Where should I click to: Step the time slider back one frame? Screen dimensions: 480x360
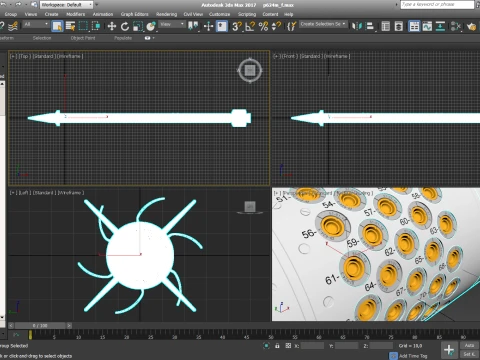click(11, 325)
